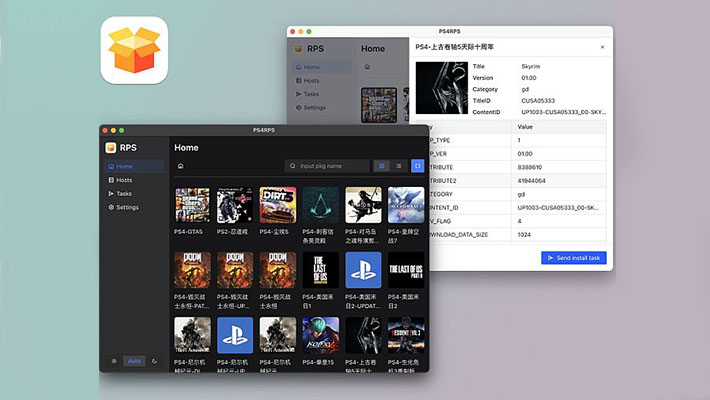The height and width of the screenshot is (400, 710).
Task: Click the RPS box logo in the rear window
Action: (x=298, y=48)
